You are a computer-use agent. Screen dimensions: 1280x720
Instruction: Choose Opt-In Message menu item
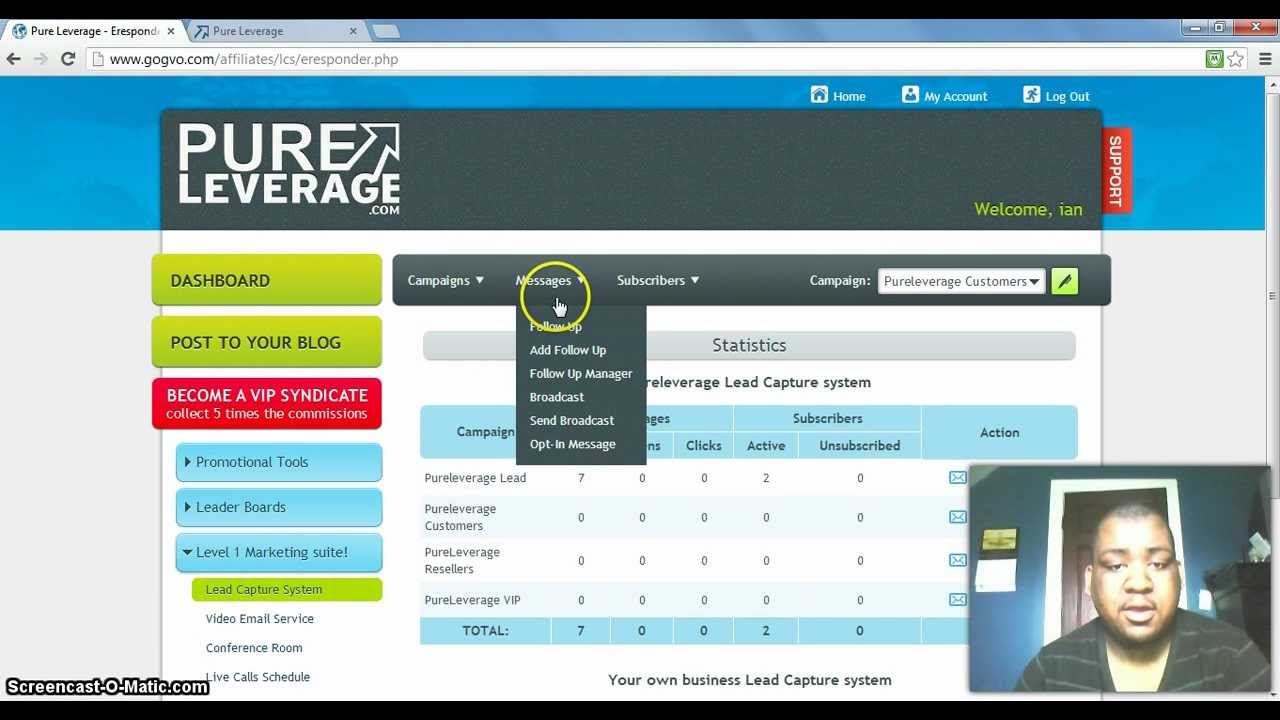coord(573,444)
